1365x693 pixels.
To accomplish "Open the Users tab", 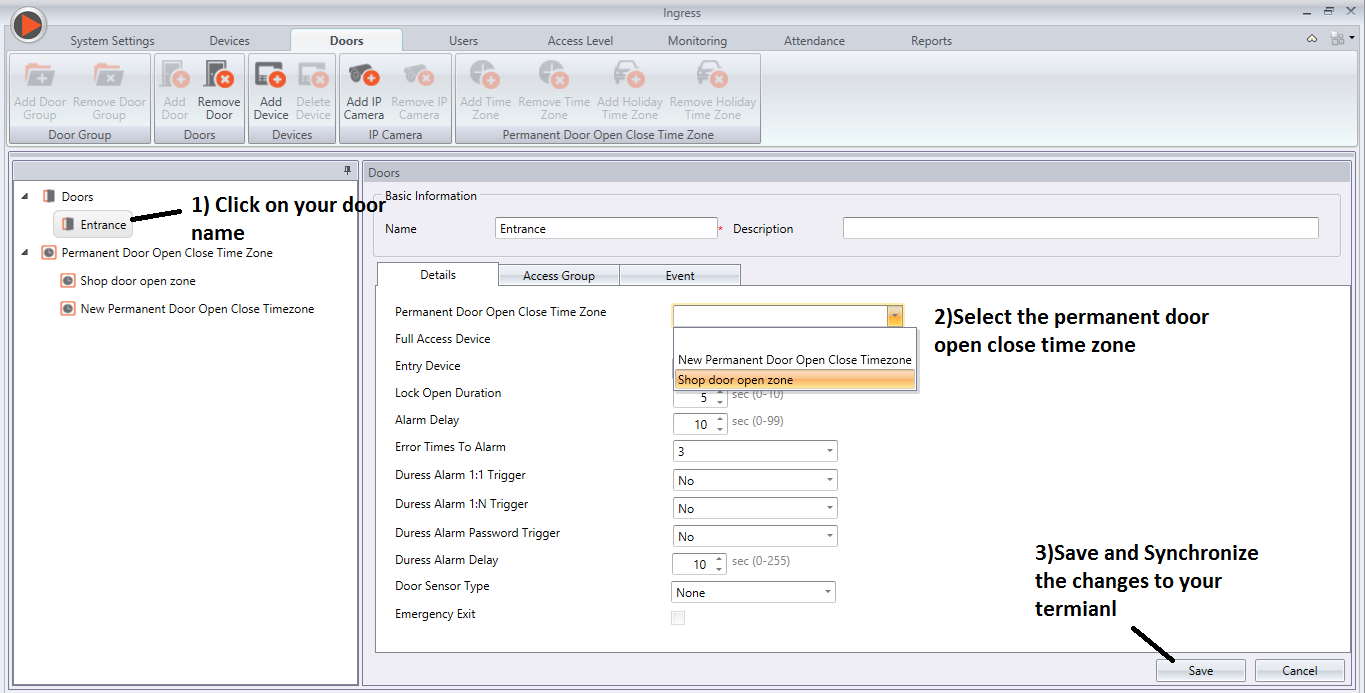I will coord(463,41).
